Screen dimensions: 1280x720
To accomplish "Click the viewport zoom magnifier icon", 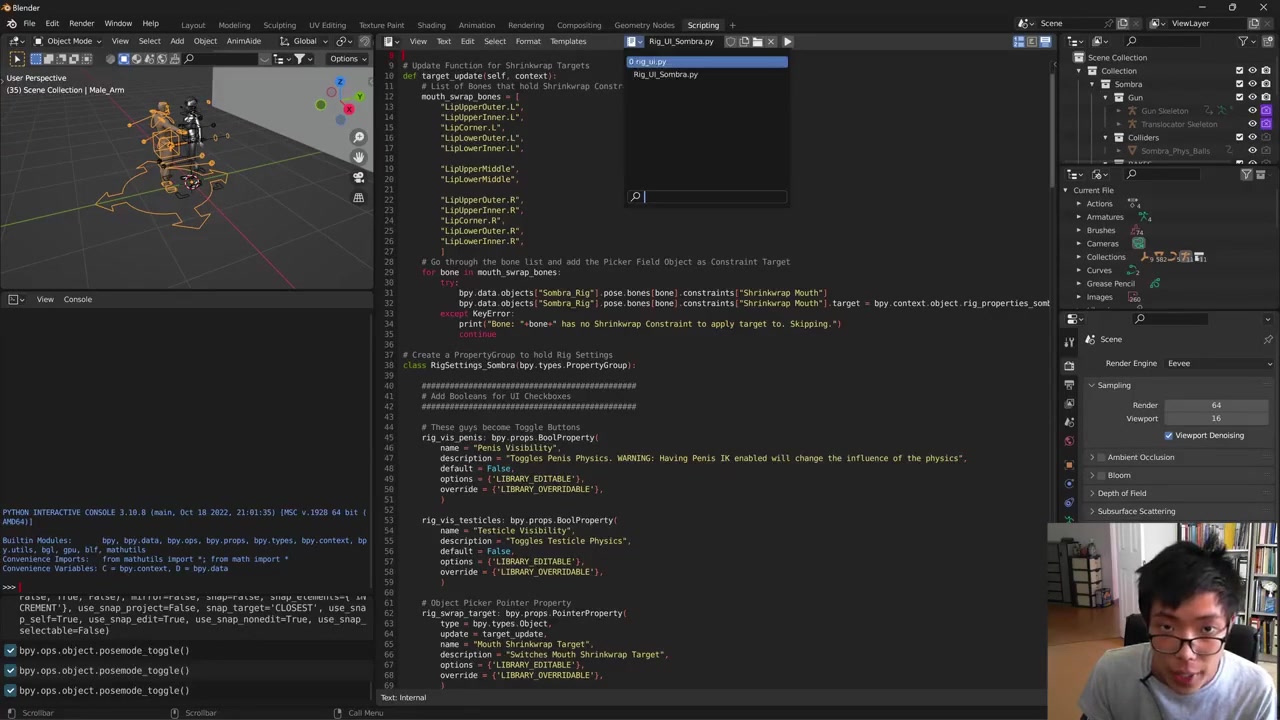I will point(358,137).
